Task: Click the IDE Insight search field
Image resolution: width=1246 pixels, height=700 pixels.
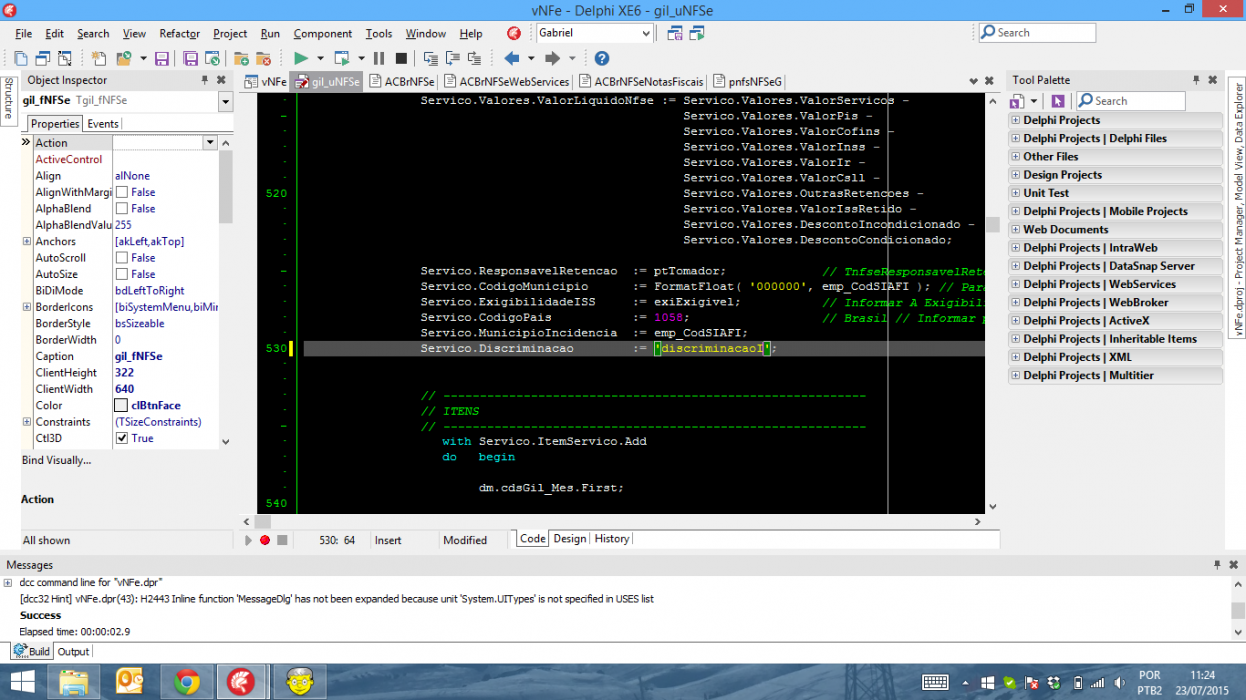Action: point(1037,33)
